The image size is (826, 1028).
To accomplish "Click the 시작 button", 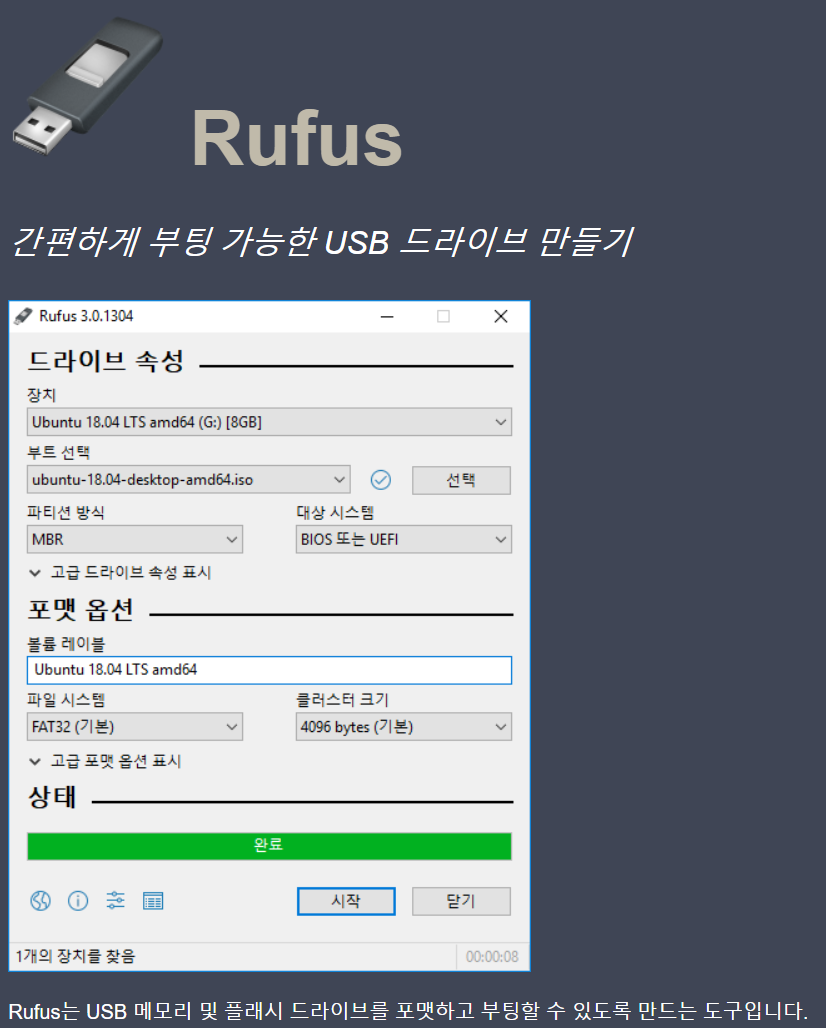I will pos(346,901).
